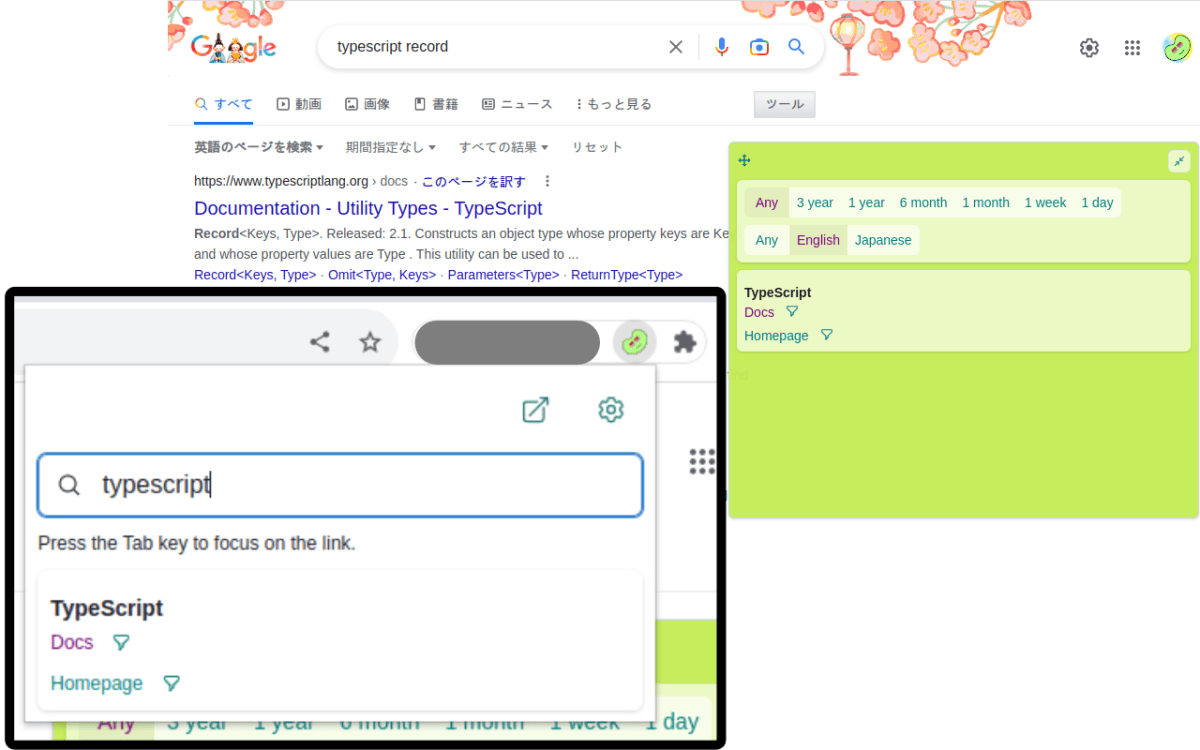Click TypeScript heading in green panel
1200x750 pixels.
pyautogui.click(x=778, y=292)
